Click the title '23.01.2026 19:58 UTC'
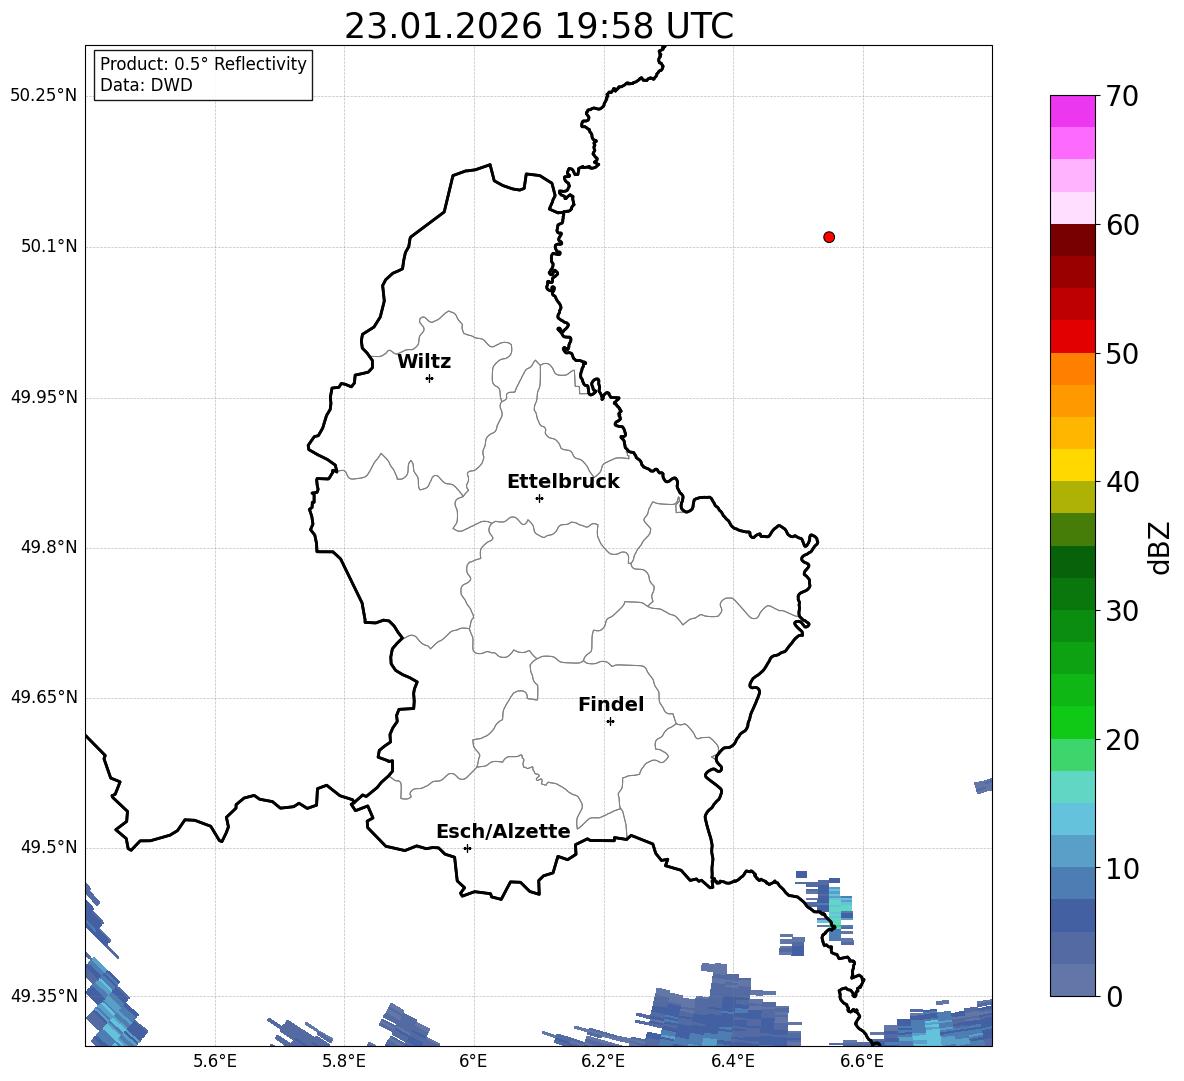This screenshot has height=1081, width=1184. [x=538, y=26]
